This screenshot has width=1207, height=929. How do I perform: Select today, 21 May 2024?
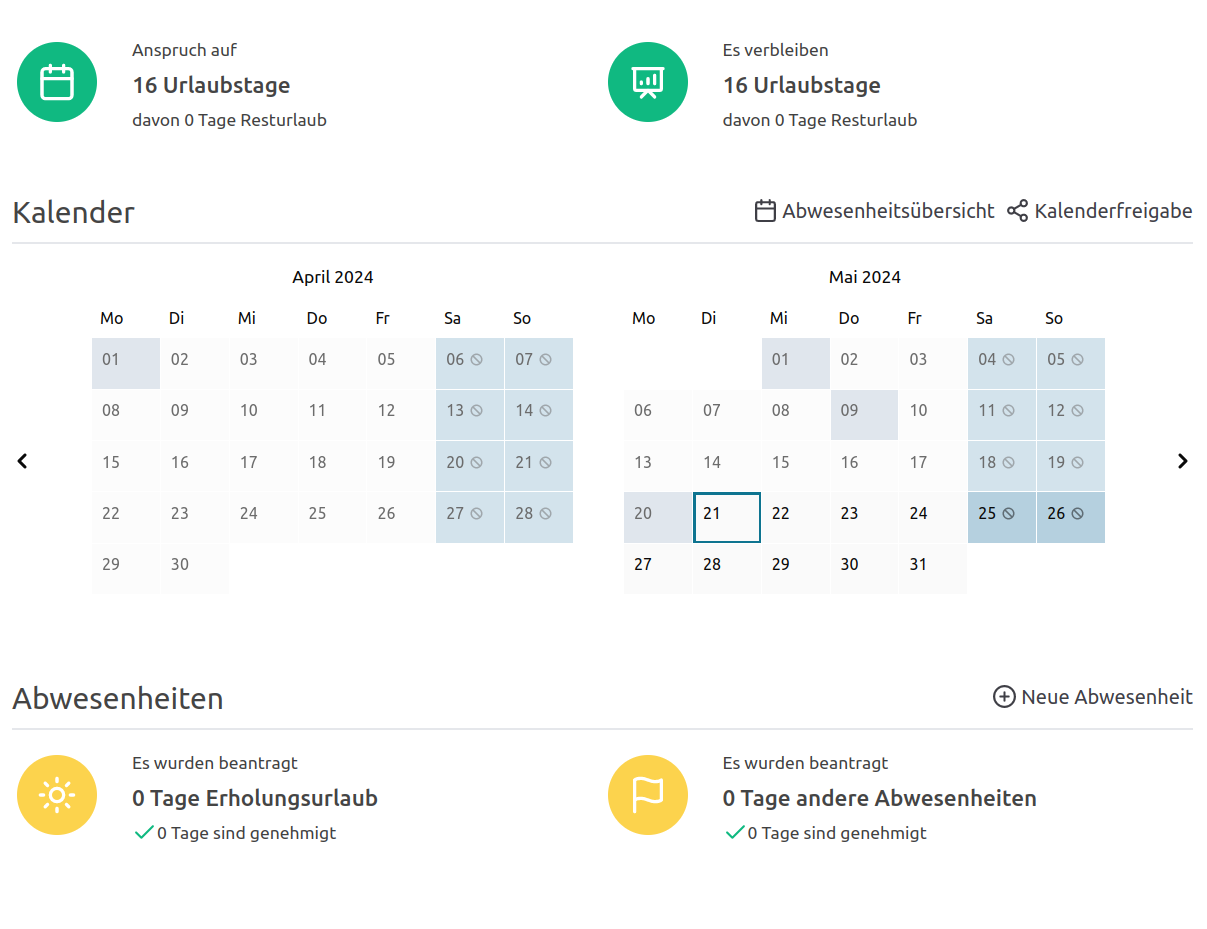[727, 517]
